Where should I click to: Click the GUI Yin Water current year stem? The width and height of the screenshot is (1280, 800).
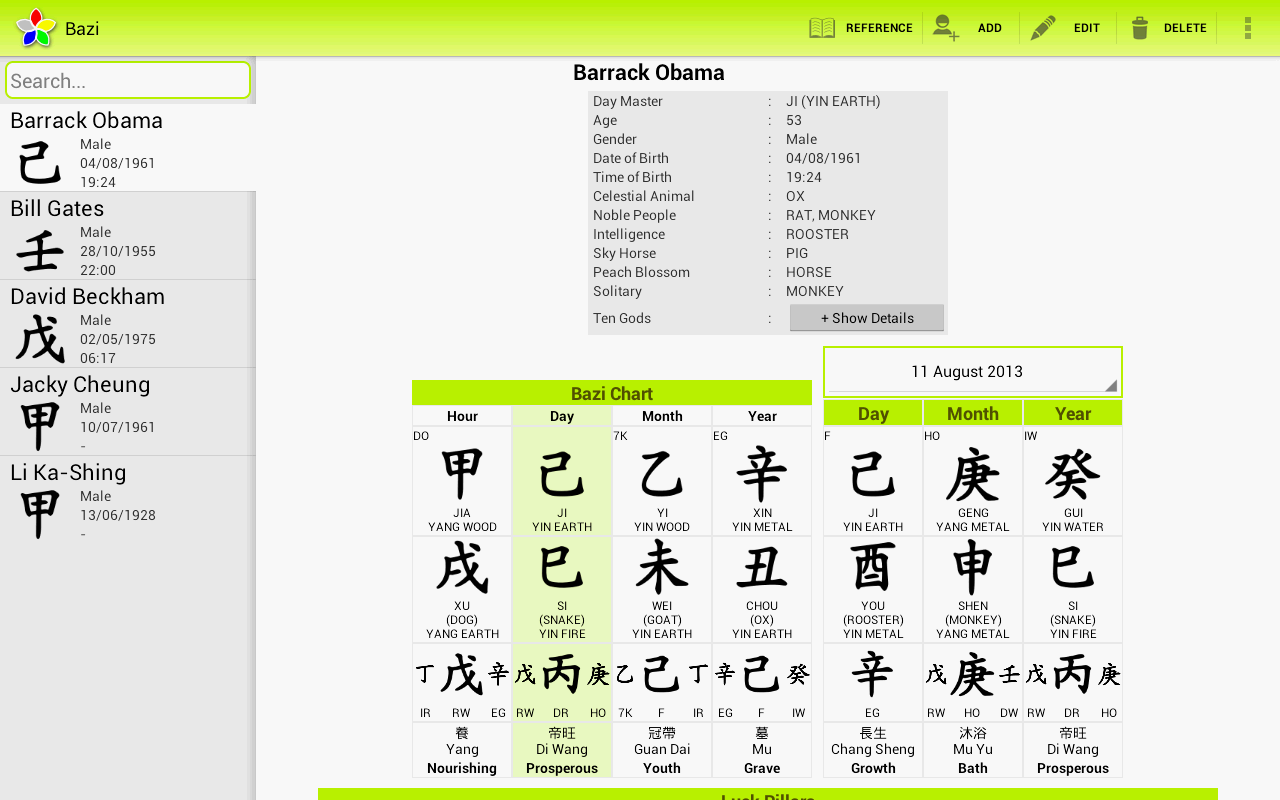tap(1073, 481)
